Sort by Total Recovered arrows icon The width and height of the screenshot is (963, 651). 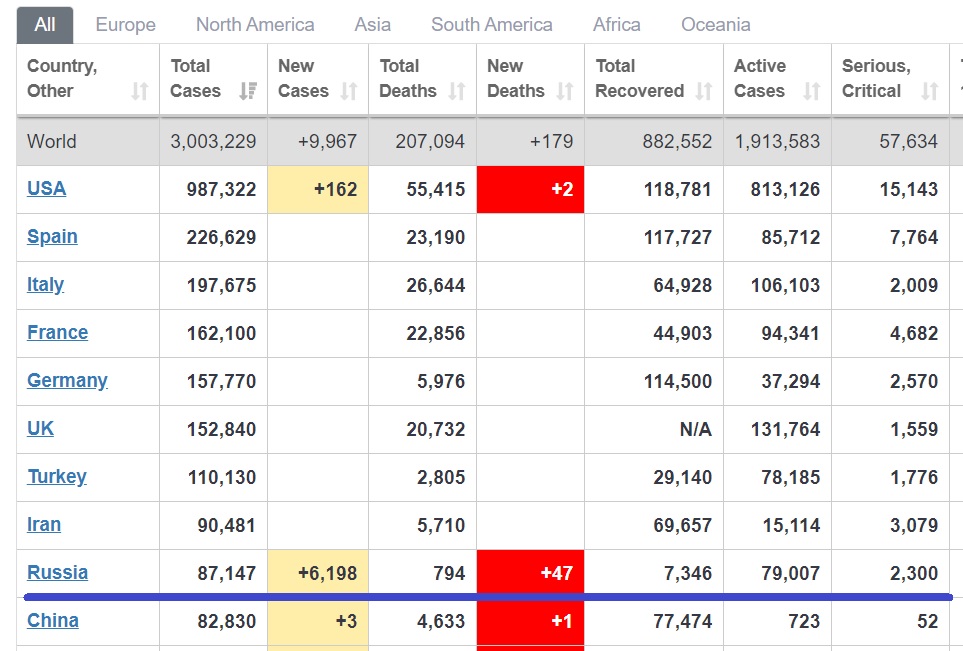(x=704, y=92)
